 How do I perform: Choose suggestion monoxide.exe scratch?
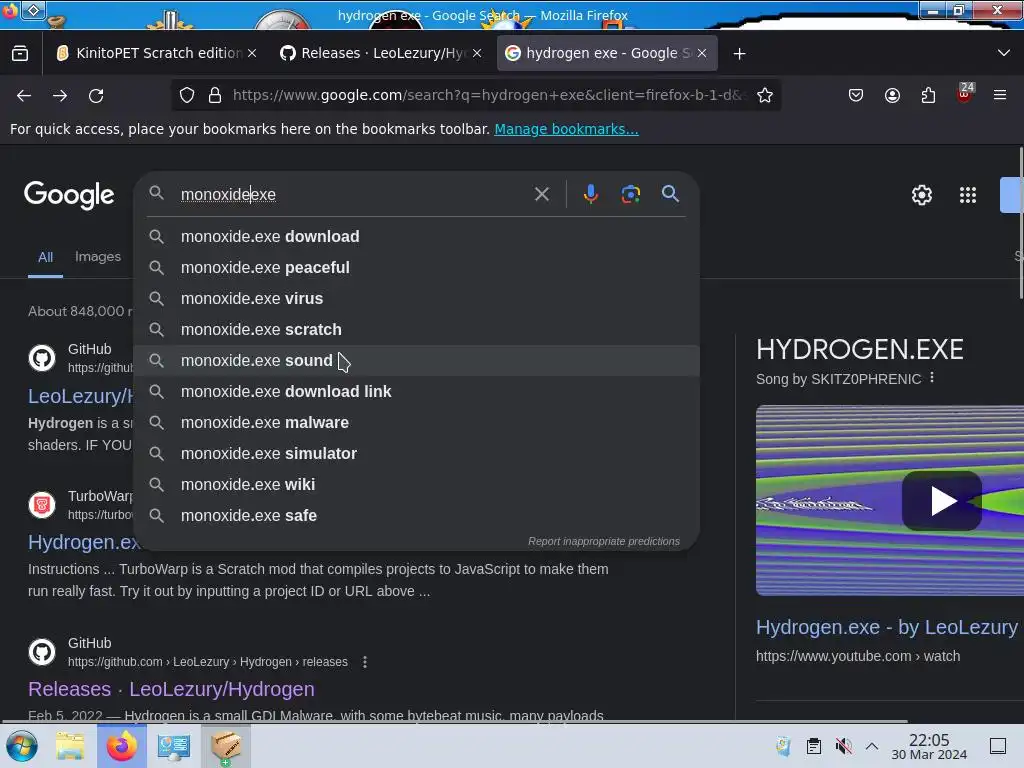[417, 330]
